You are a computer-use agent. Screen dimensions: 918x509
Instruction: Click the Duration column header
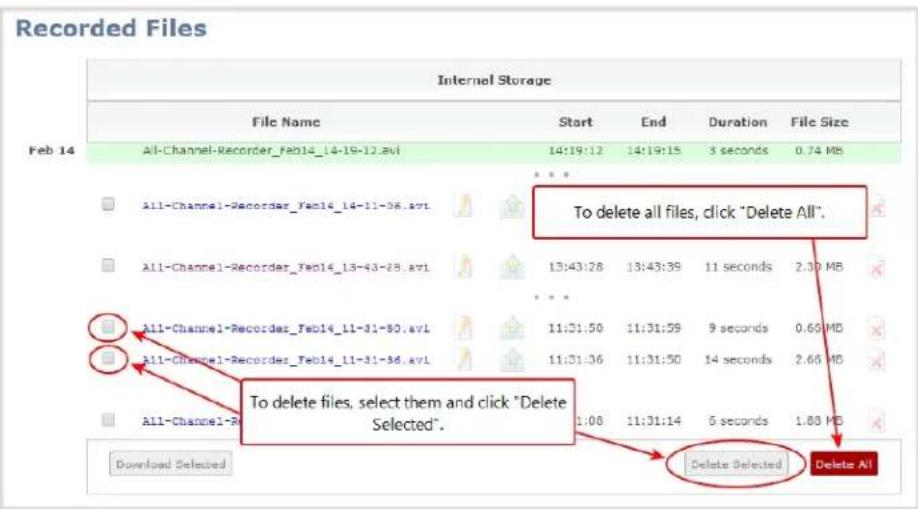click(x=738, y=122)
